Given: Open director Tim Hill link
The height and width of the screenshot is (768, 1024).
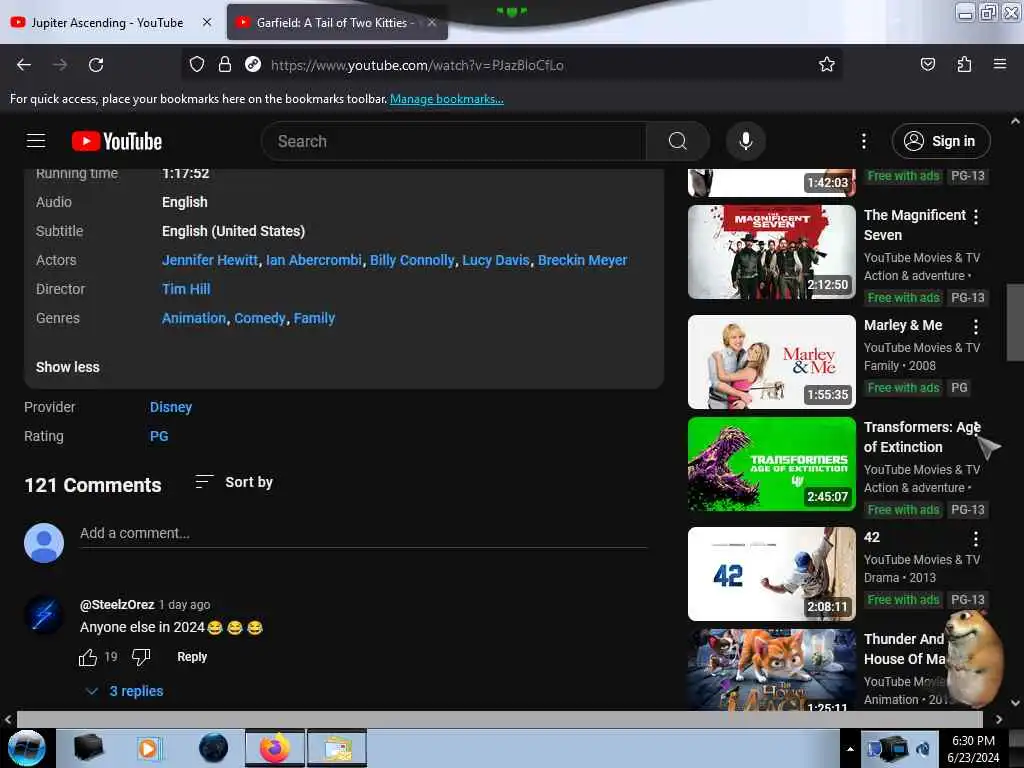Looking at the screenshot, I should tap(186, 289).
